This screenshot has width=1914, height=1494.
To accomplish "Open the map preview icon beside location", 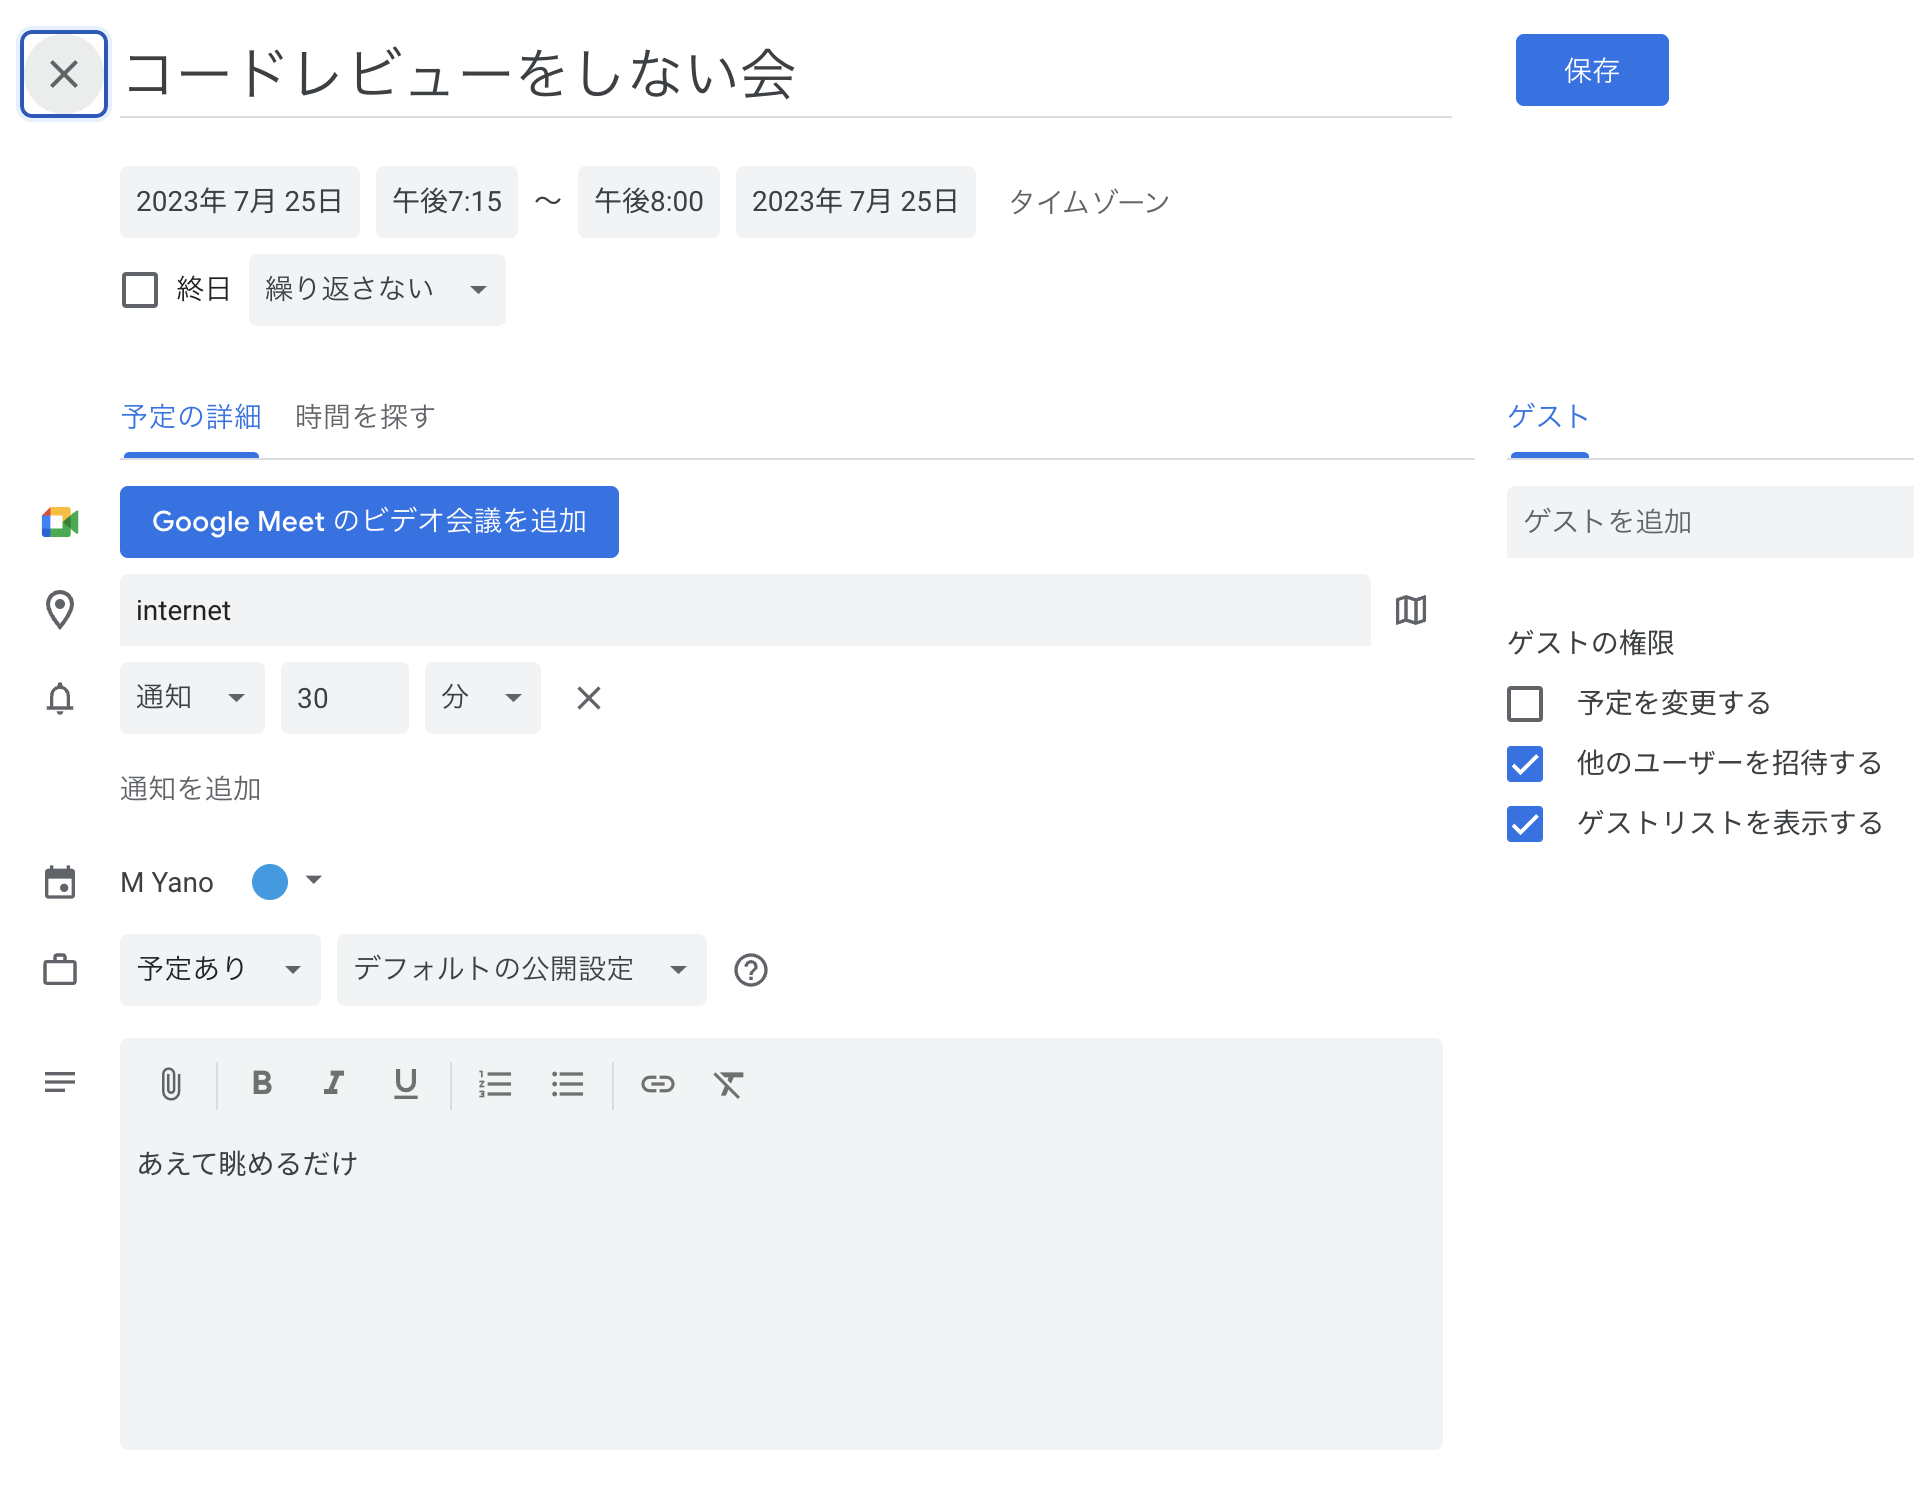I will (1410, 610).
